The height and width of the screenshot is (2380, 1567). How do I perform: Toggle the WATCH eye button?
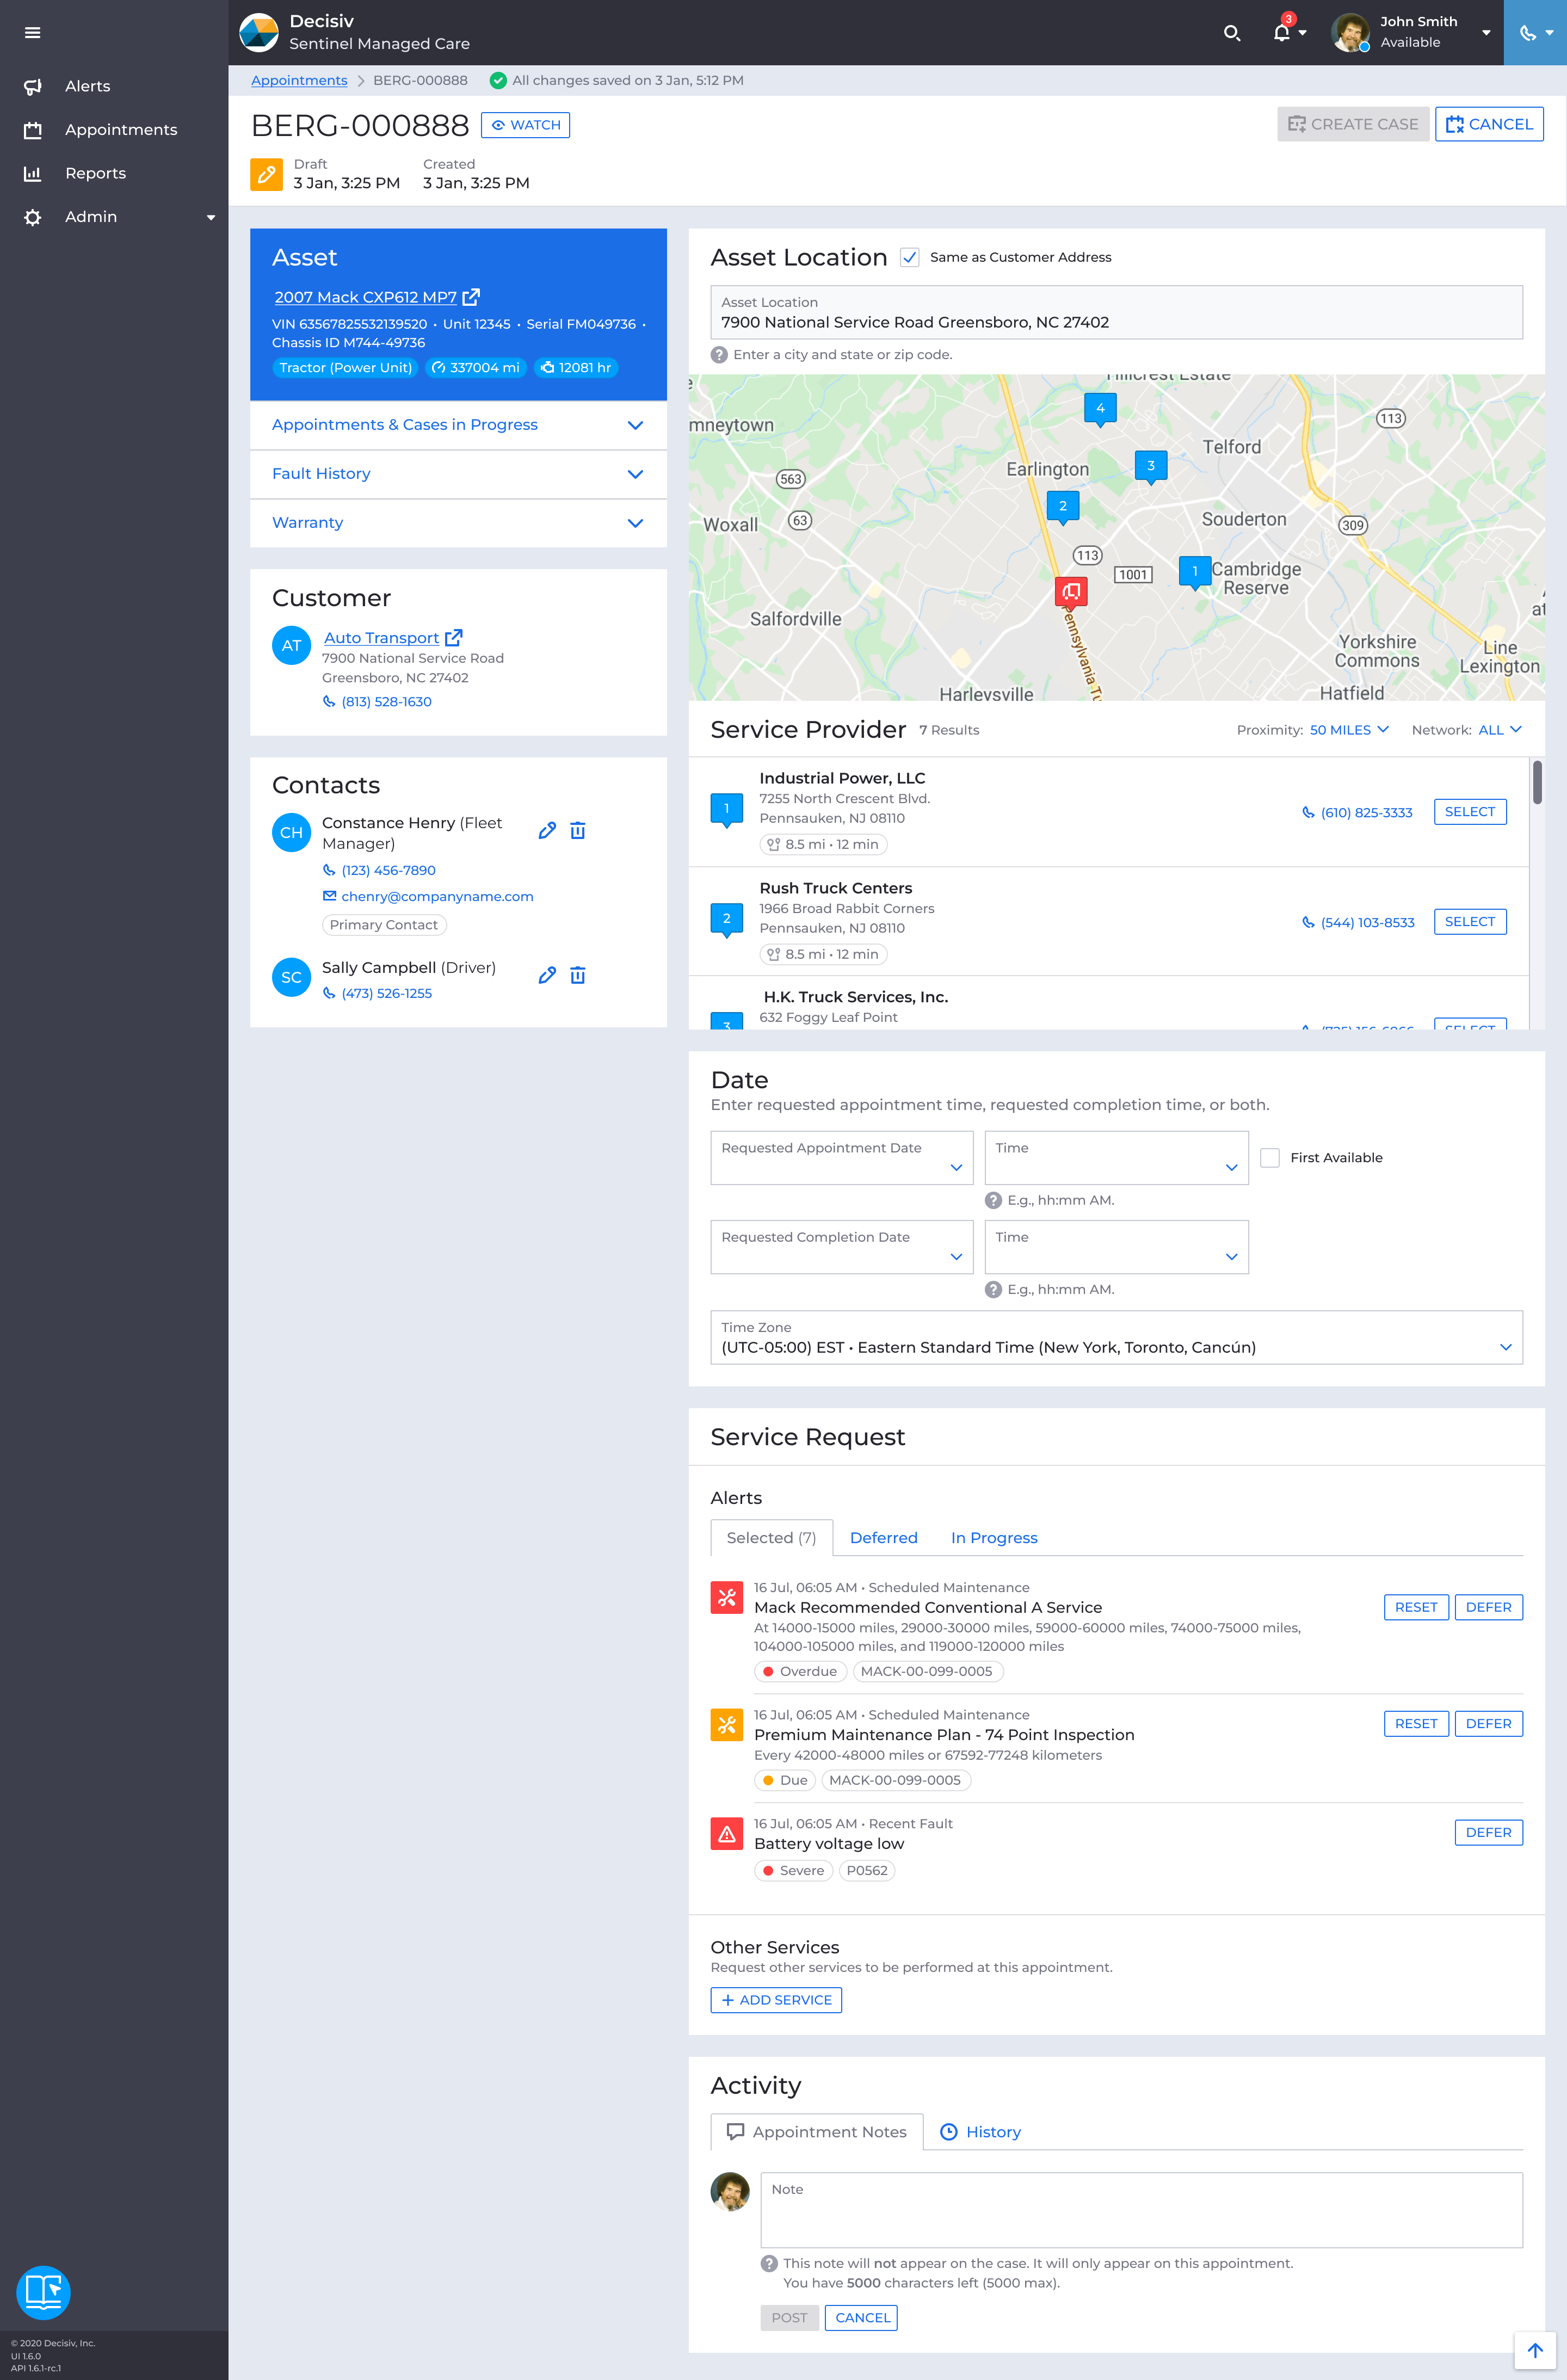pyautogui.click(x=525, y=125)
